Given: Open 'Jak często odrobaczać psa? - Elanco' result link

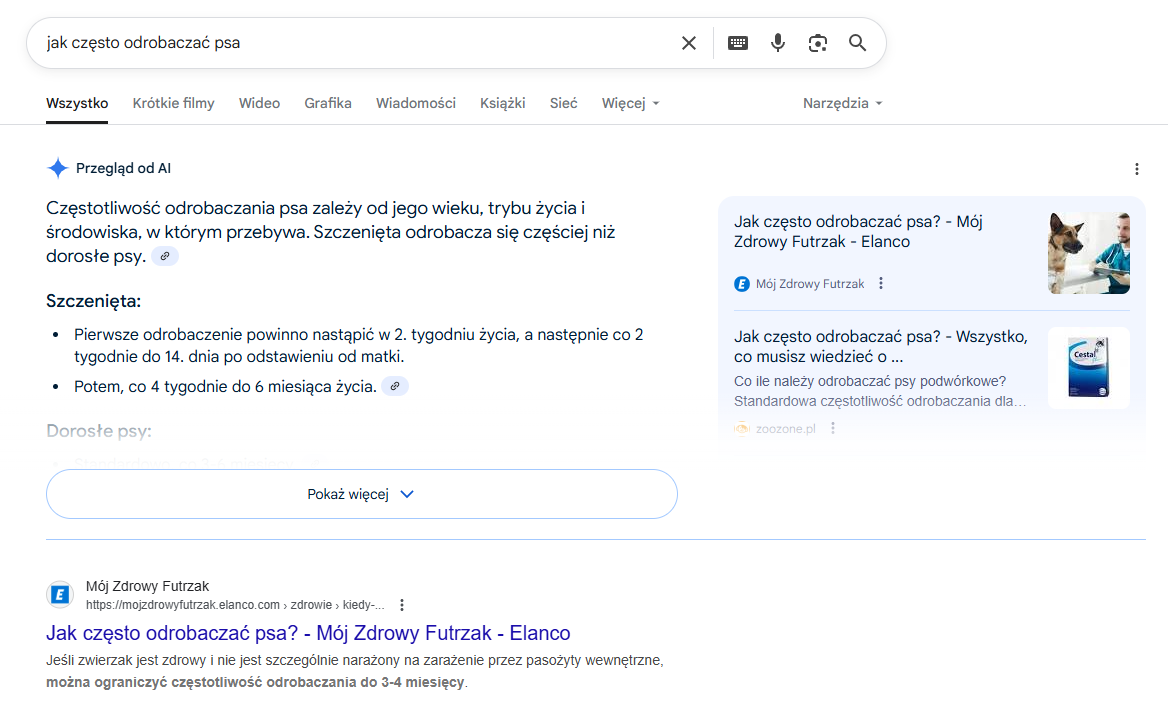Looking at the screenshot, I should click(308, 633).
